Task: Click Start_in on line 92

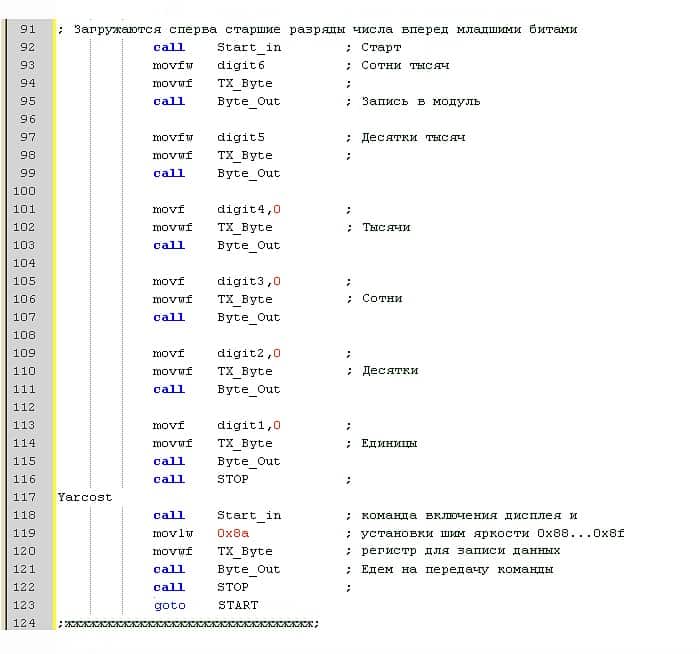Action: coord(249,47)
